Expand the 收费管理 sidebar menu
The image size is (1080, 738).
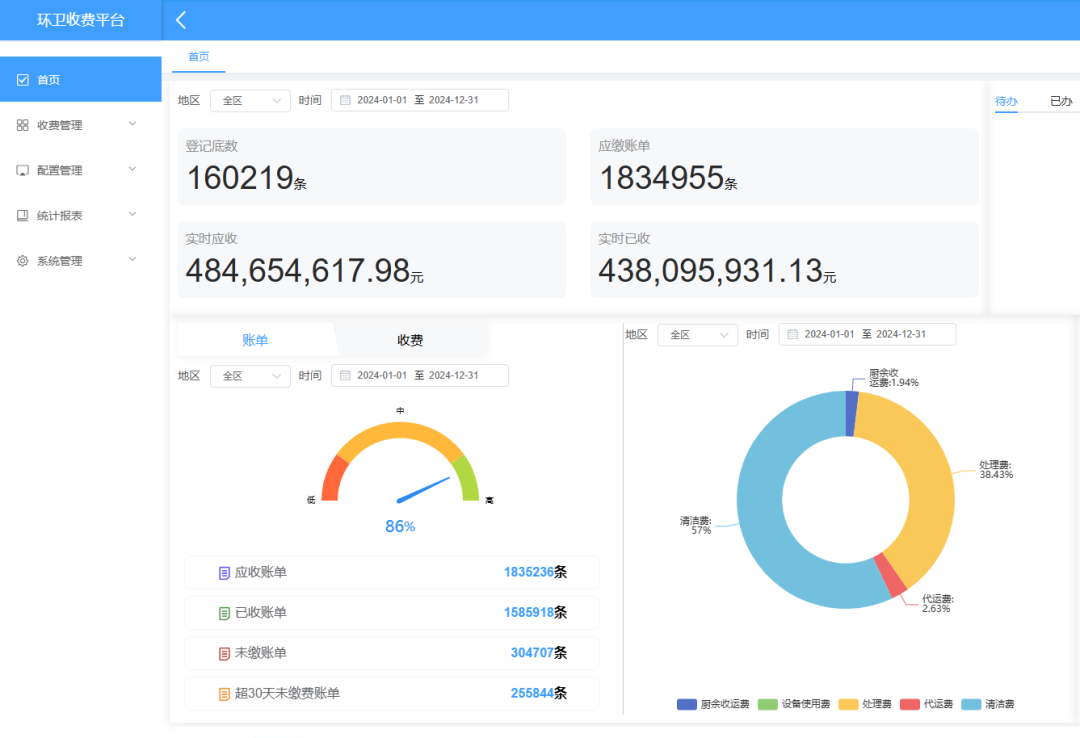(x=80, y=125)
